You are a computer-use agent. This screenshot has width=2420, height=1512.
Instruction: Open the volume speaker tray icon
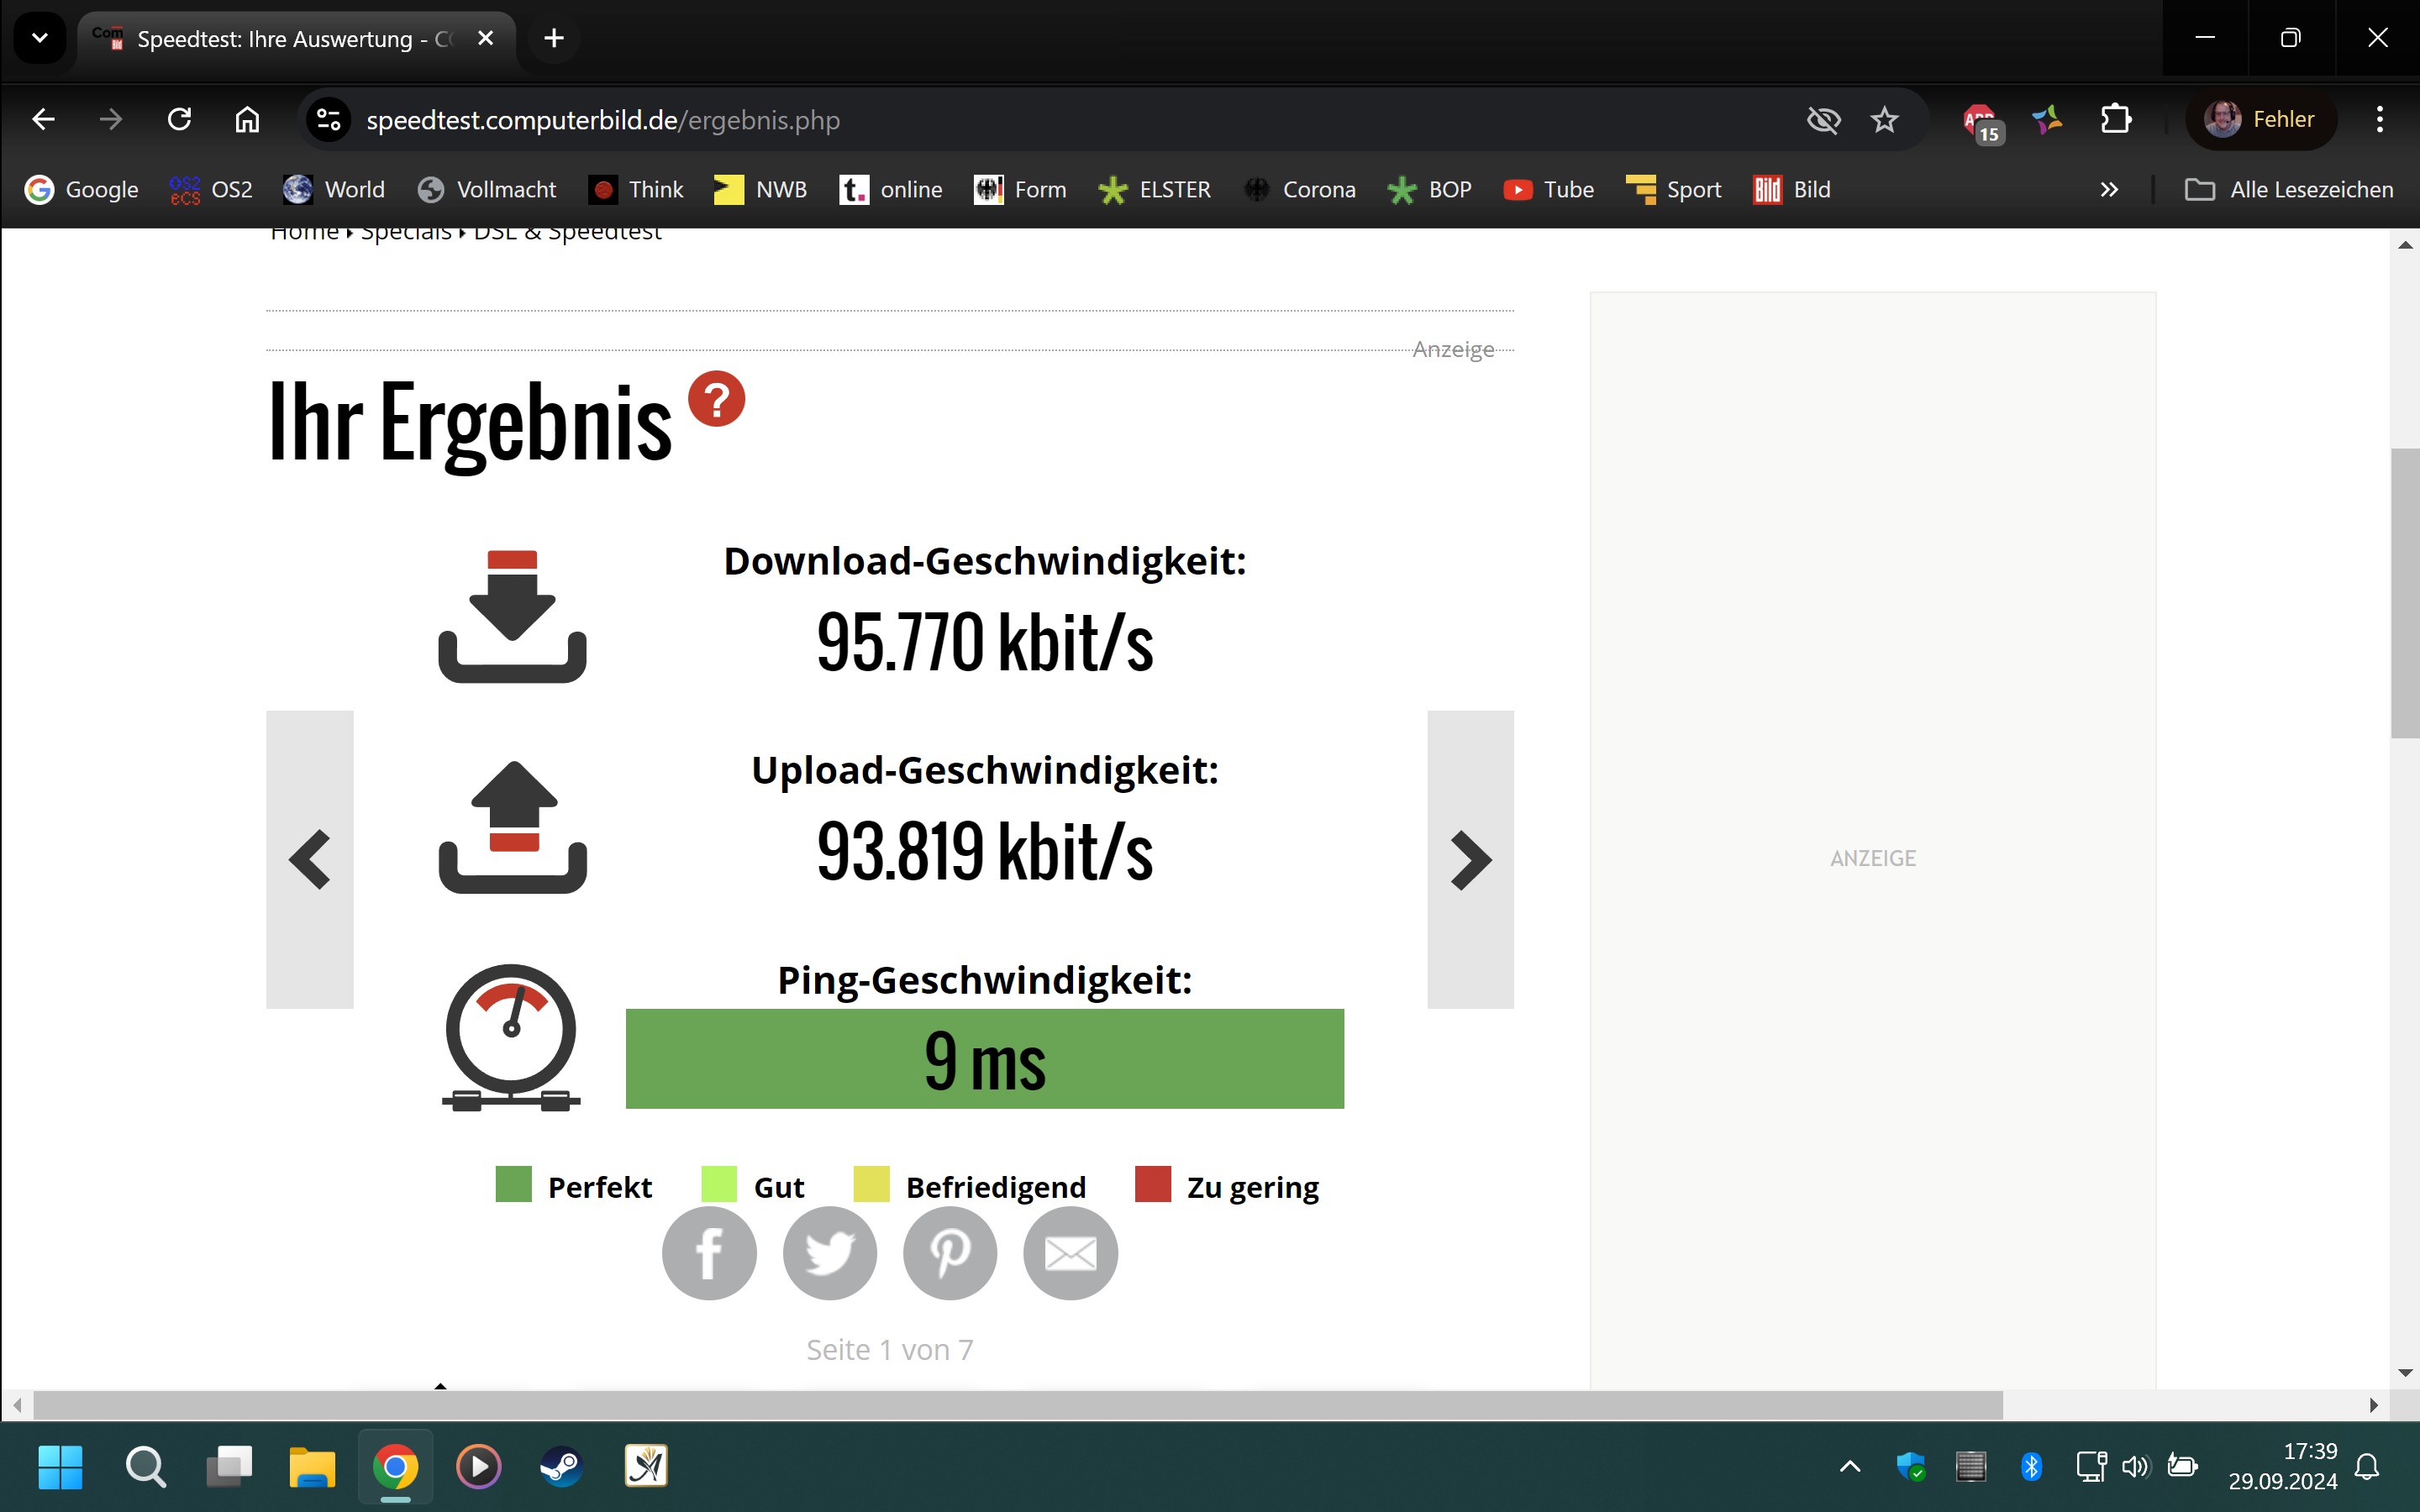(x=2135, y=1467)
